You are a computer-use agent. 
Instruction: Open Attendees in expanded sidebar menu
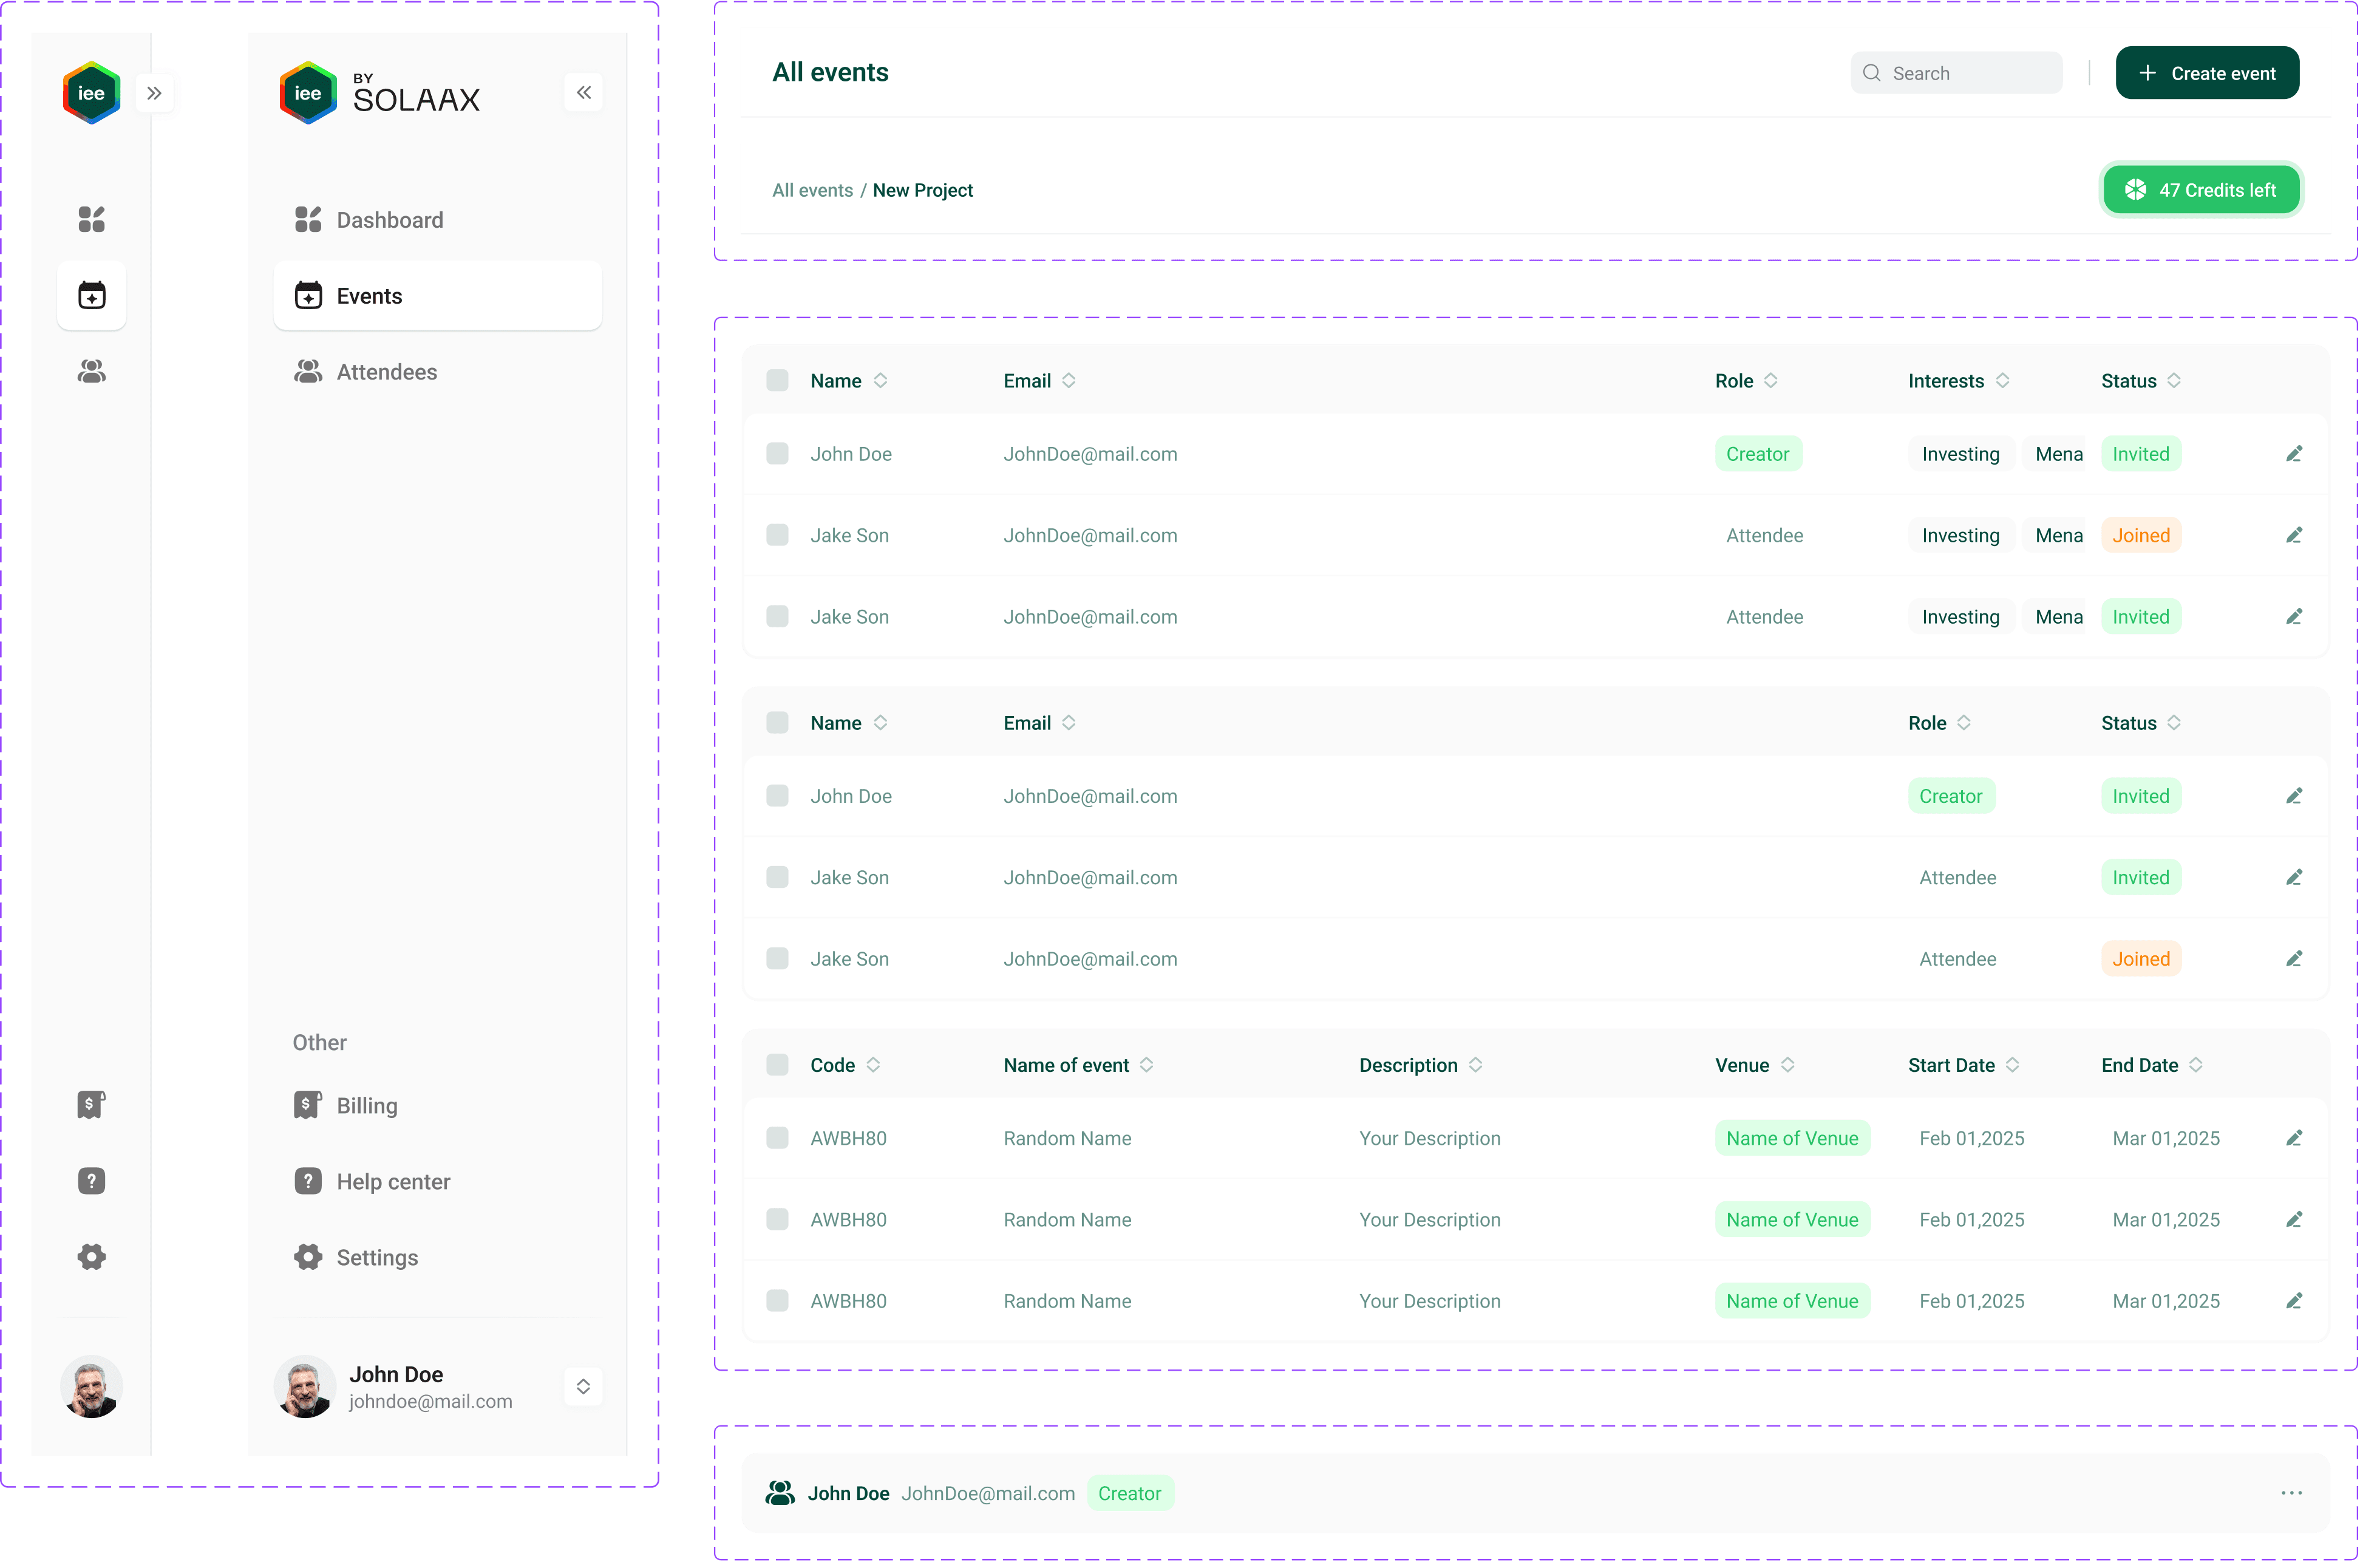click(x=386, y=372)
